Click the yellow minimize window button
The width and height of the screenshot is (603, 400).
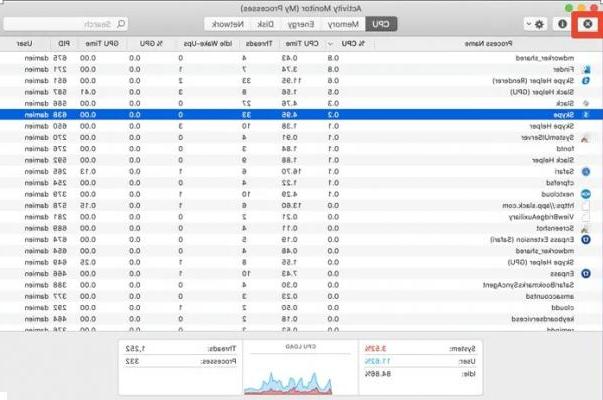click(x=582, y=8)
